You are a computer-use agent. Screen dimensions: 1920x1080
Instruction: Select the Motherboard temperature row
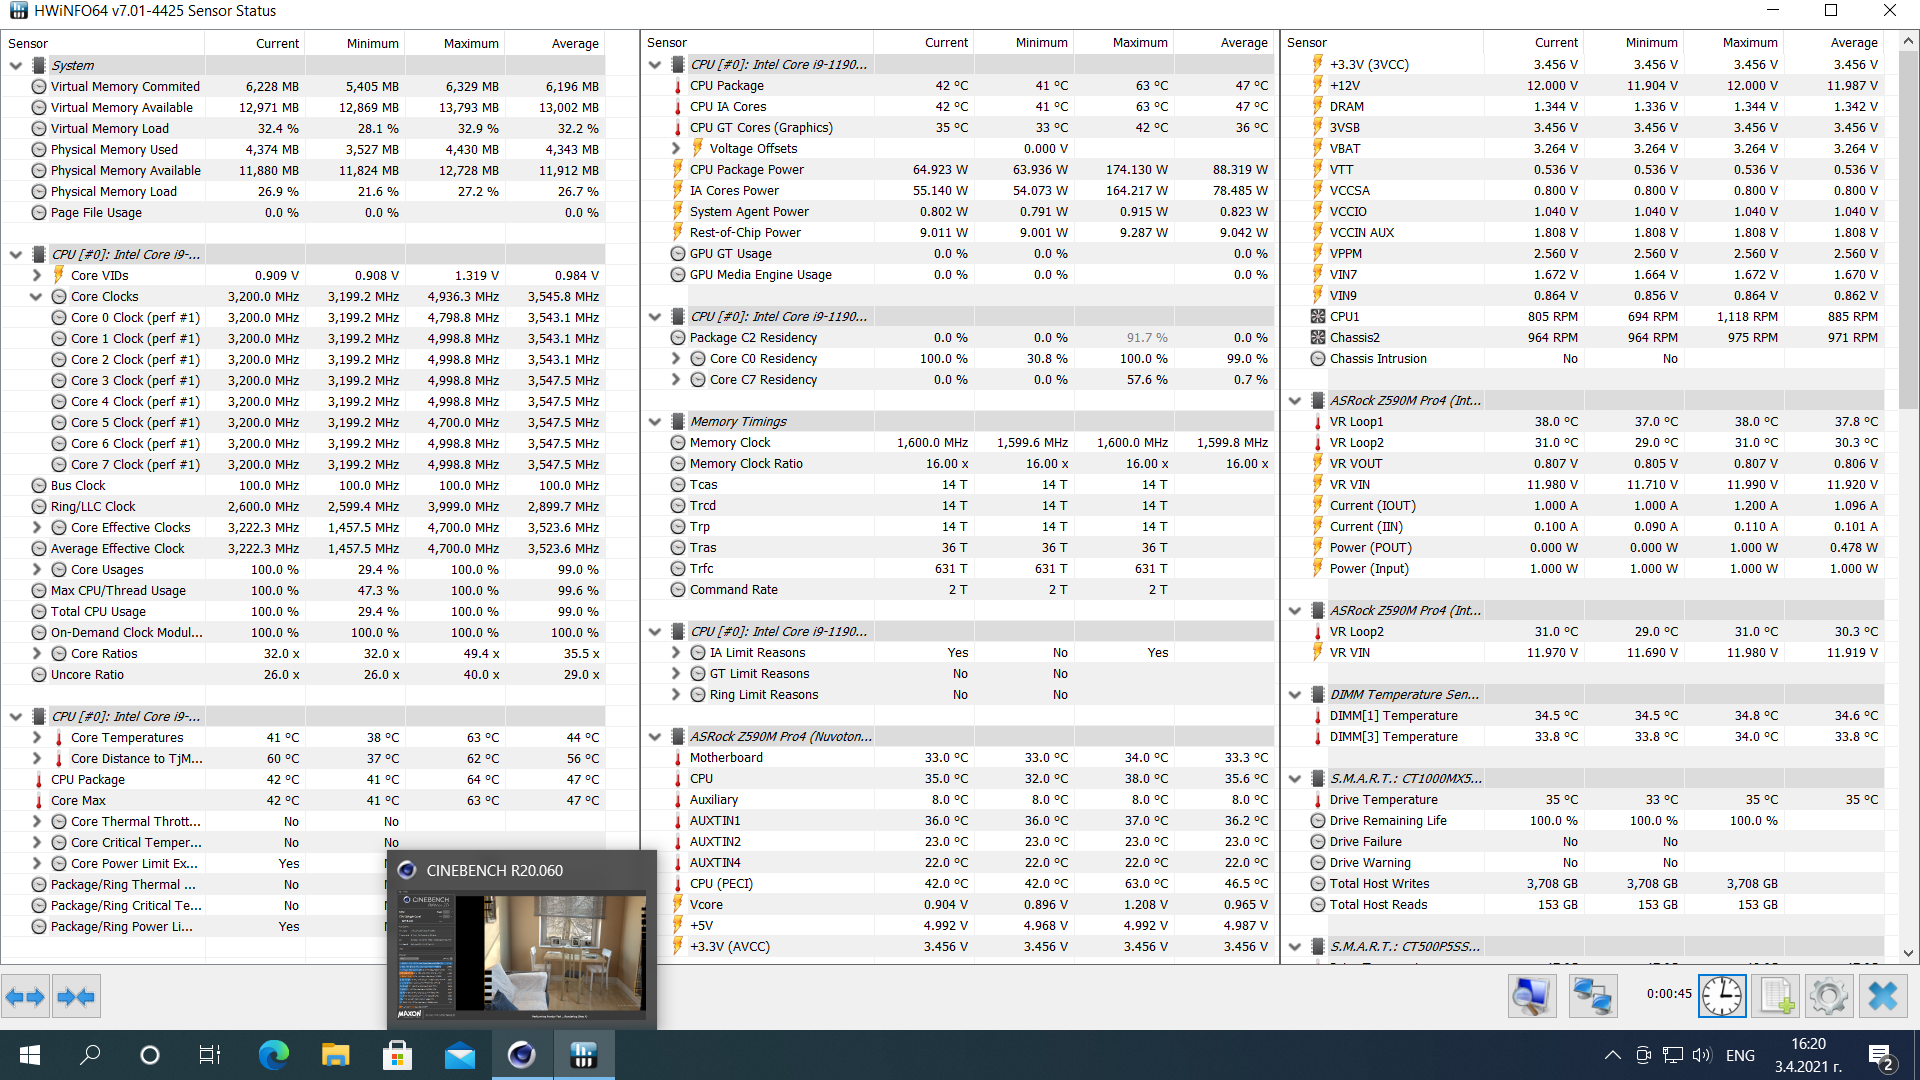[959, 757]
